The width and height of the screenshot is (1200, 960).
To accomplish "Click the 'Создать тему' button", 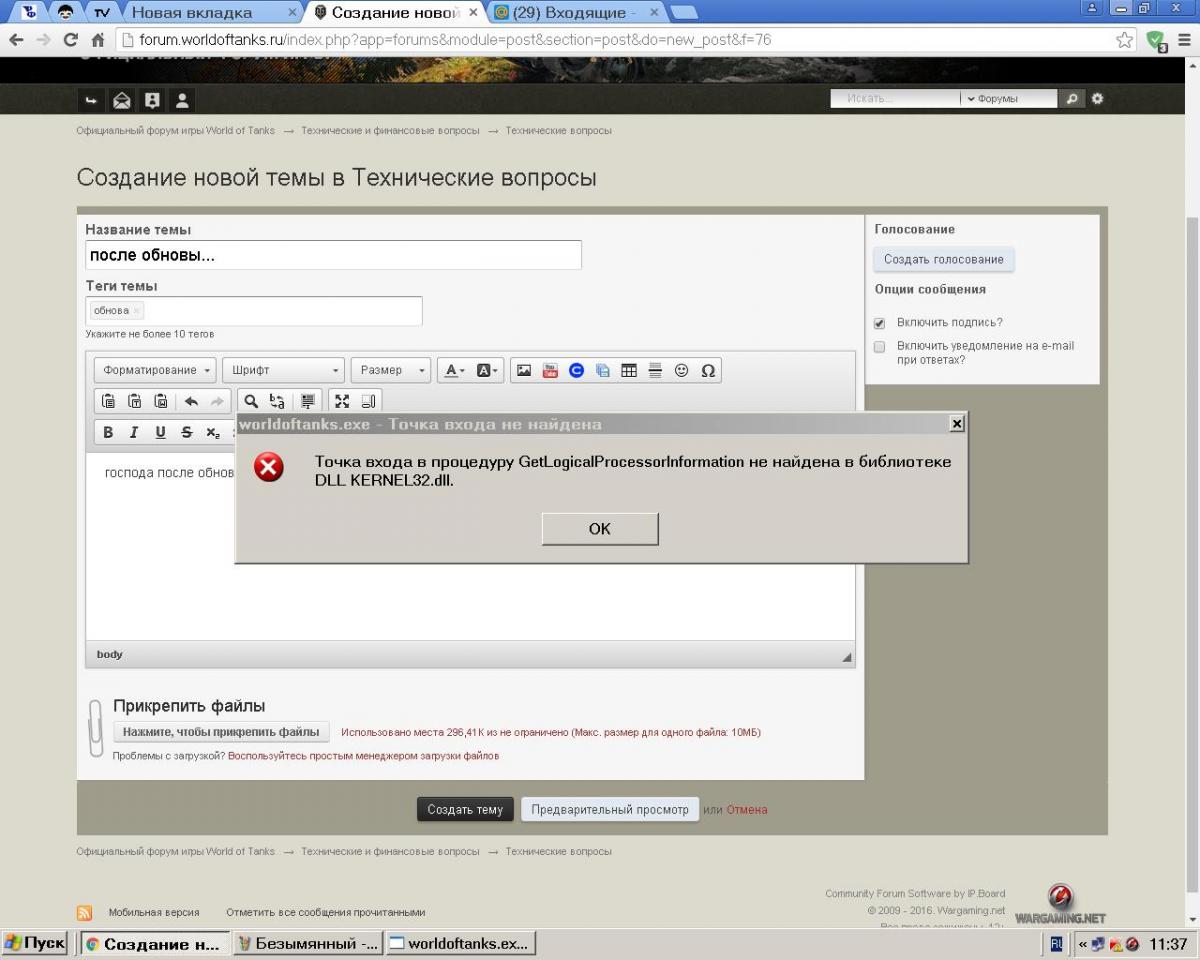I will click(x=465, y=809).
